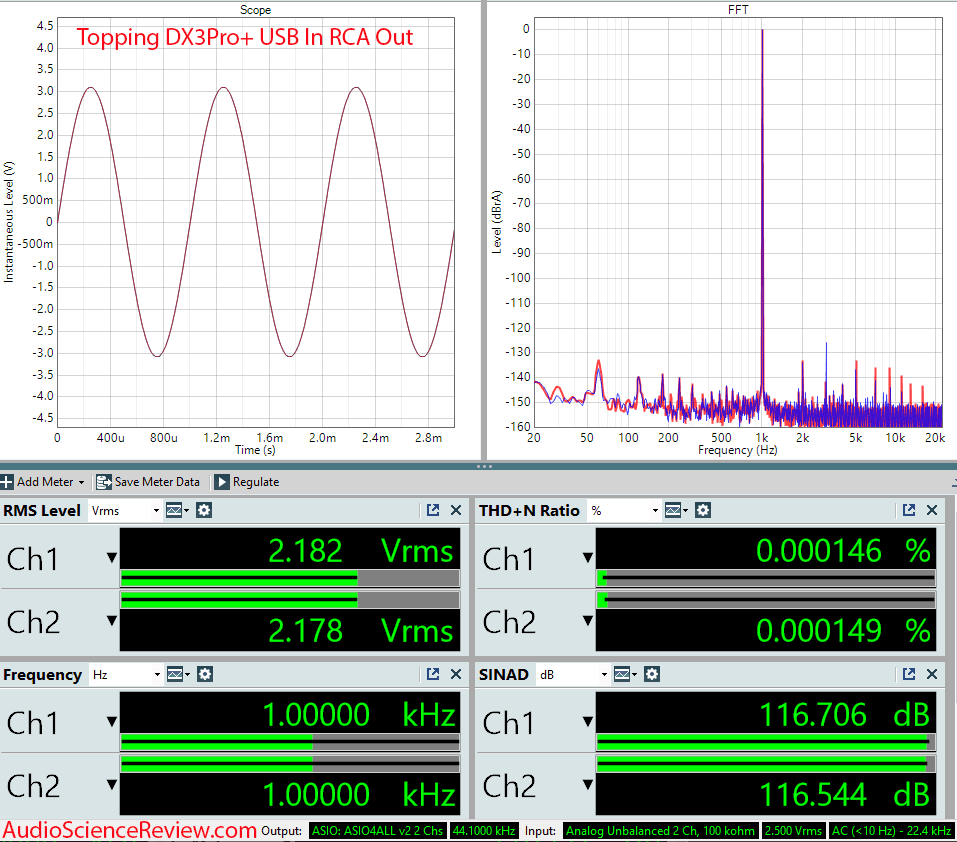957x842 pixels.
Task: Click the ASIO4ALL v2 2 Chs output status
Action: 378,831
